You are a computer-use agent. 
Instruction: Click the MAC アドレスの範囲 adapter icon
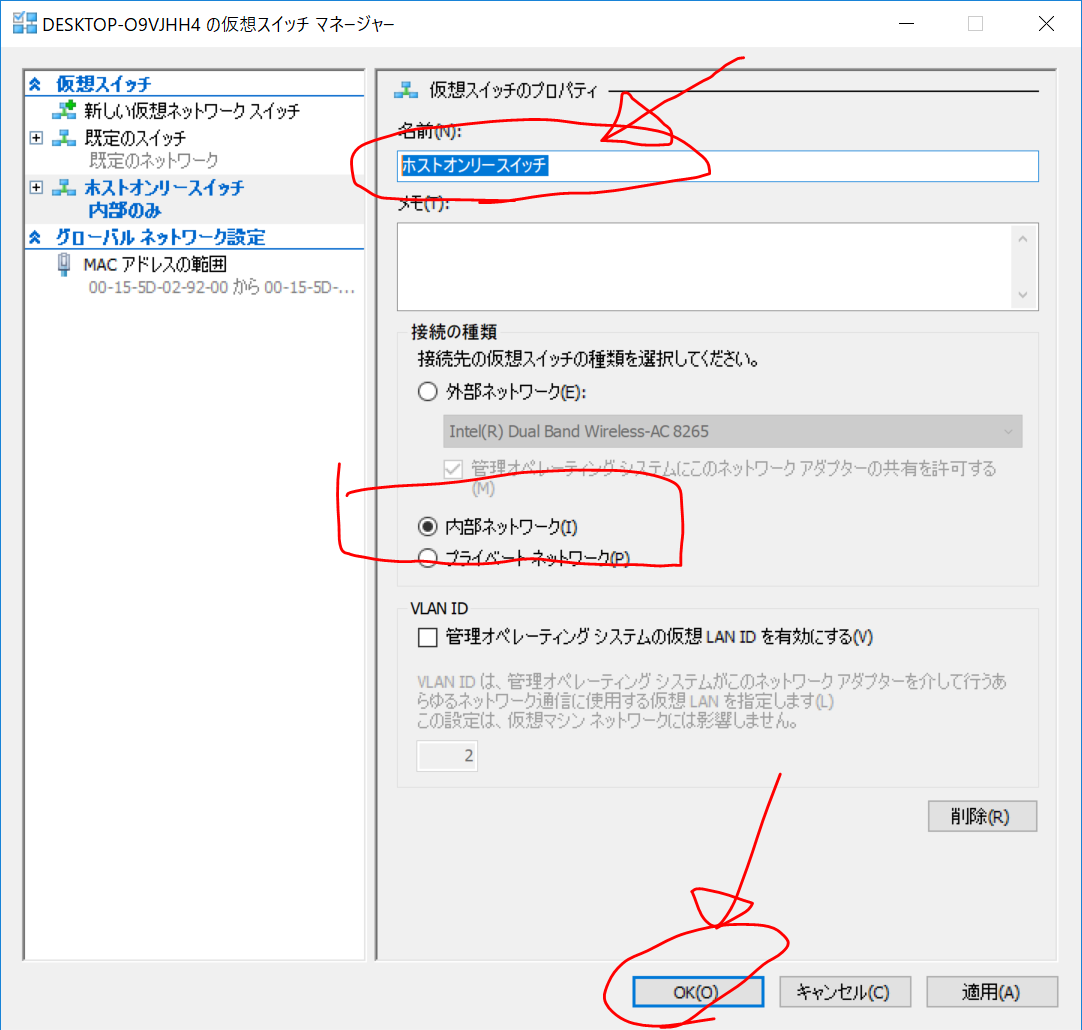tap(65, 264)
